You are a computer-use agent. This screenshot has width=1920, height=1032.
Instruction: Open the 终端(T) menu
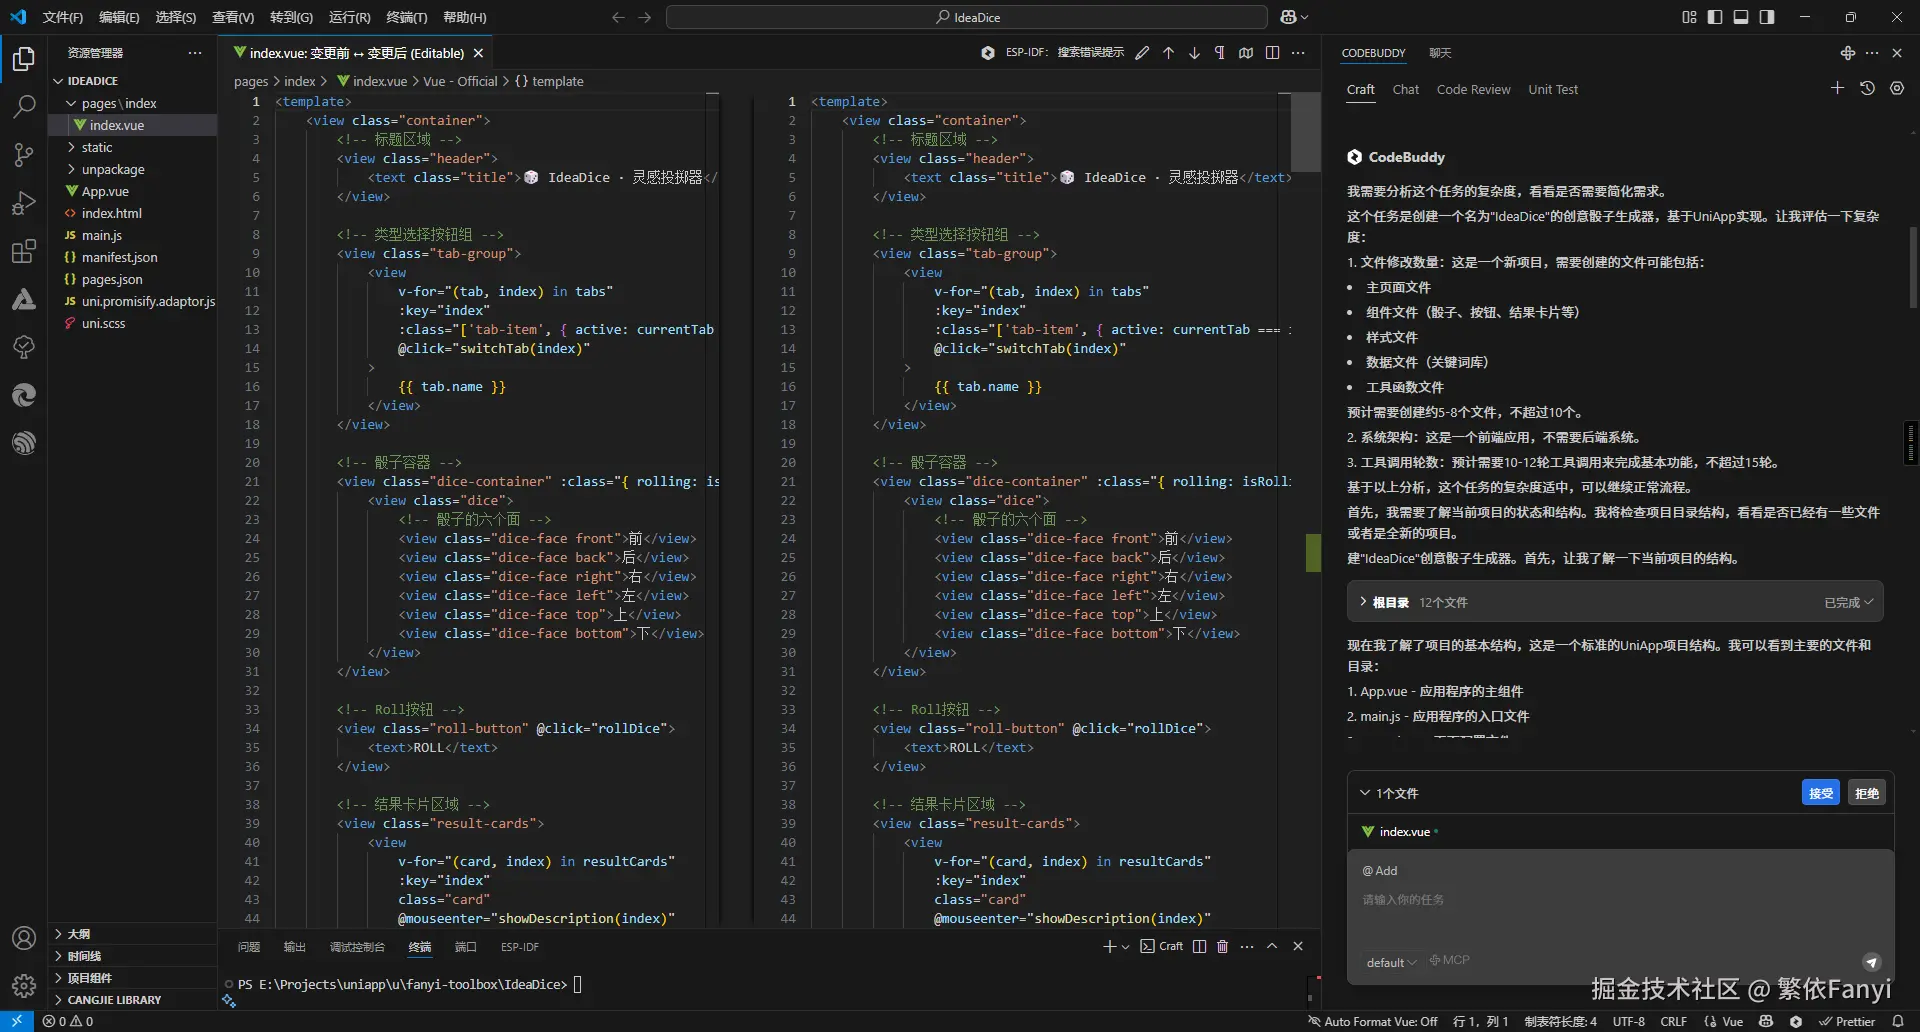pos(406,17)
